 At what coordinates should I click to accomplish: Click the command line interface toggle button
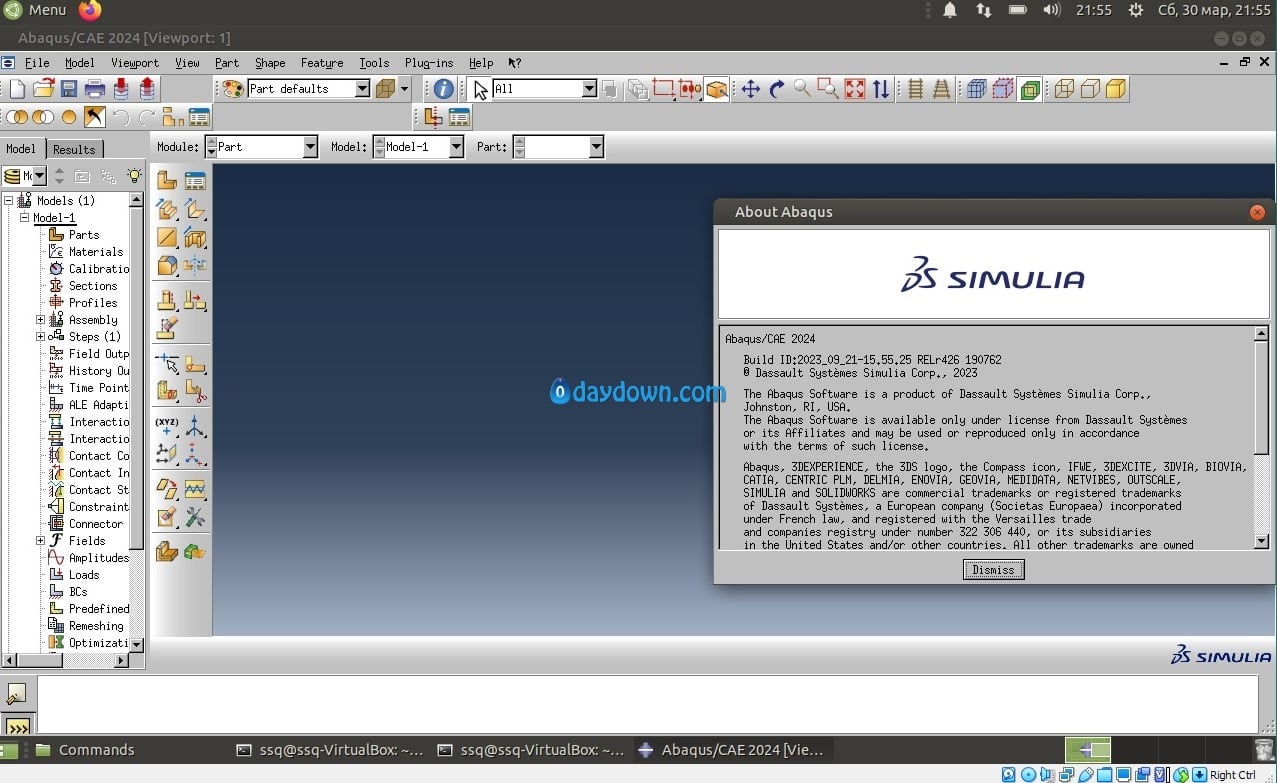[x=17, y=726]
